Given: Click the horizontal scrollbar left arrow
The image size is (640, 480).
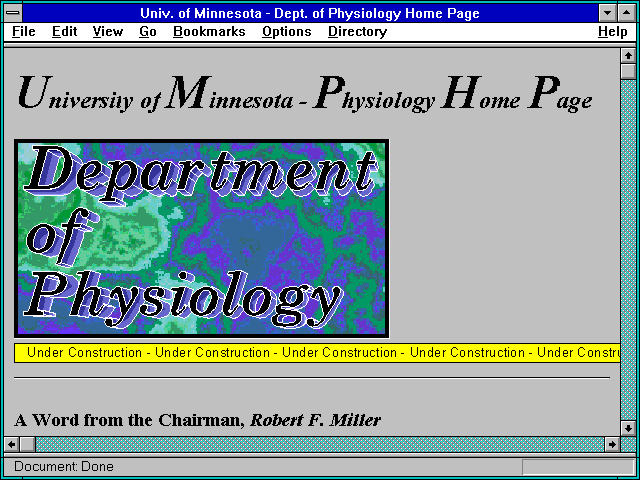Looking at the screenshot, I should pos(11,444).
